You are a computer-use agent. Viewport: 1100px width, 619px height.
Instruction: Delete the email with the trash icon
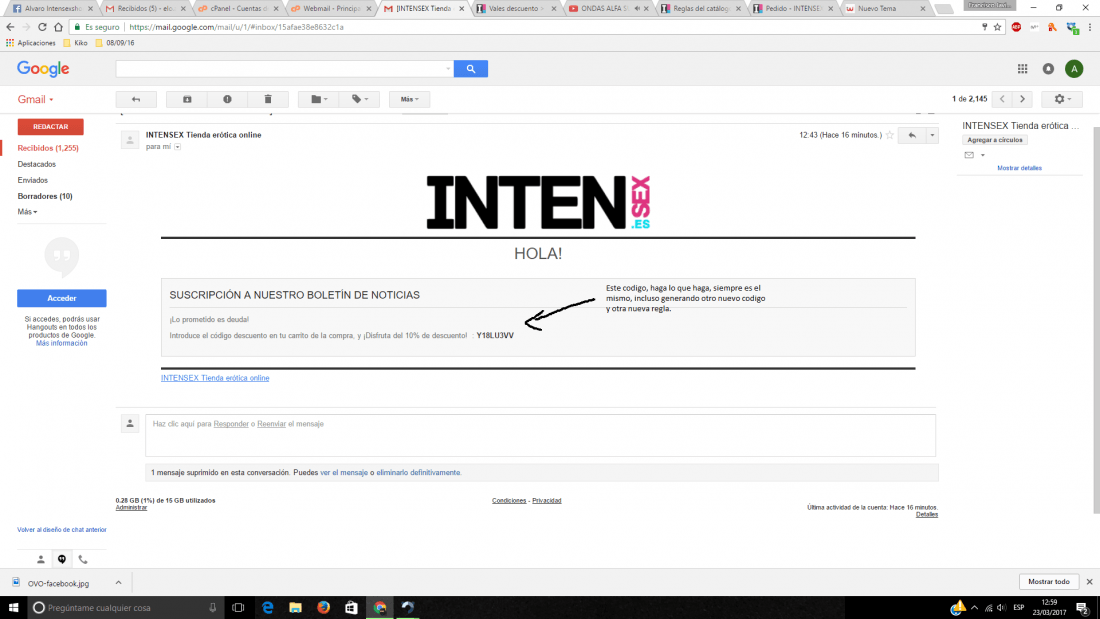pyautogui.click(x=268, y=99)
